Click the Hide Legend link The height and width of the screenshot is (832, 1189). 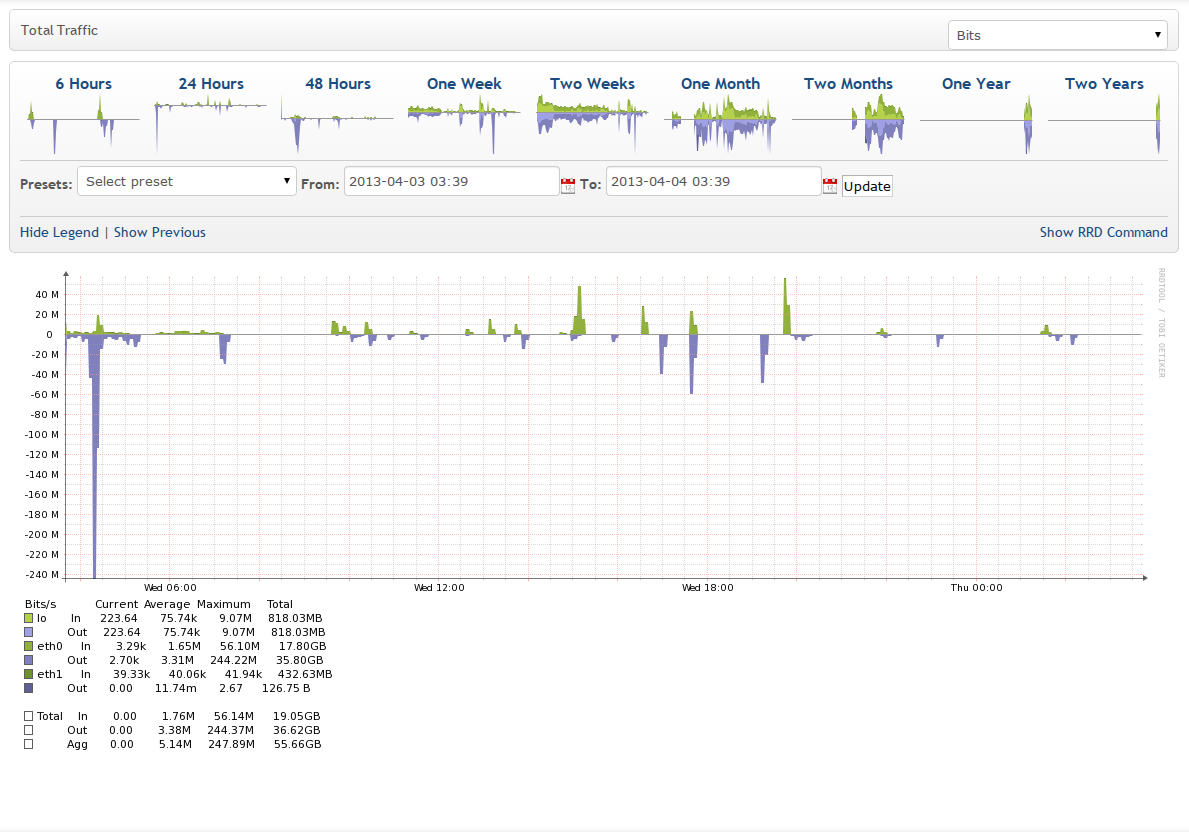[x=59, y=232]
